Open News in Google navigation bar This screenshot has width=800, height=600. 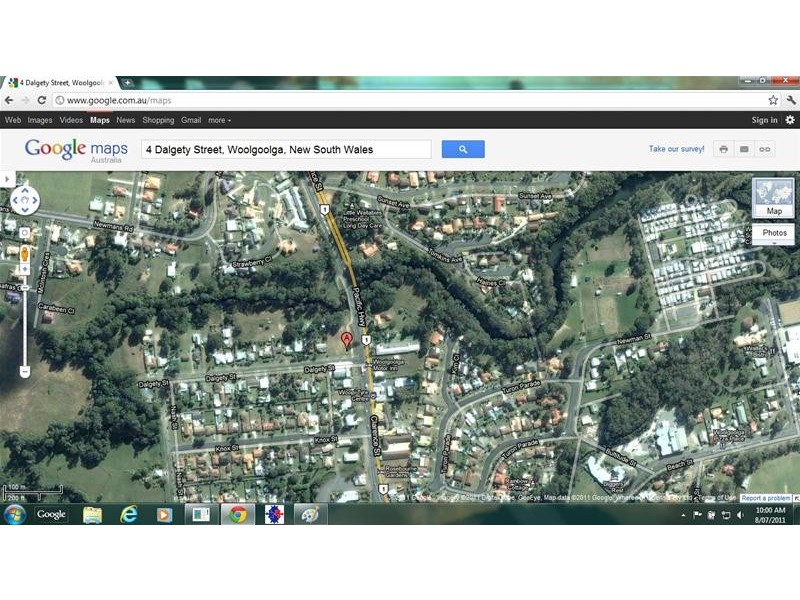click(x=126, y=120)
